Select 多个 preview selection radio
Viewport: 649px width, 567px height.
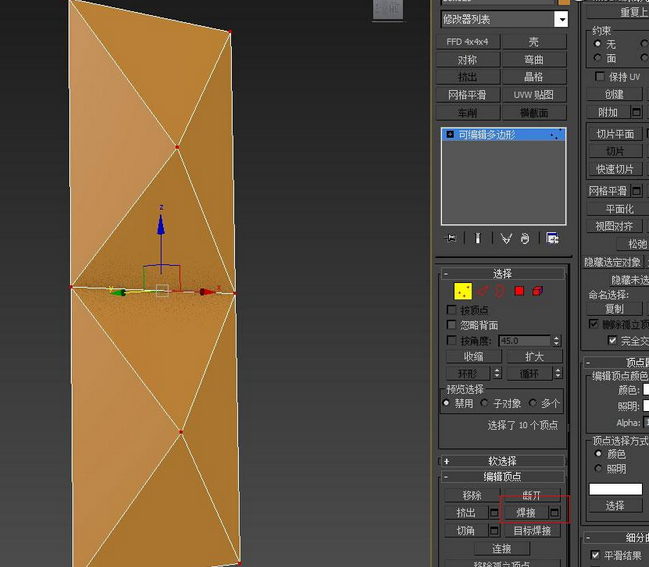click(x=533, y=403)
